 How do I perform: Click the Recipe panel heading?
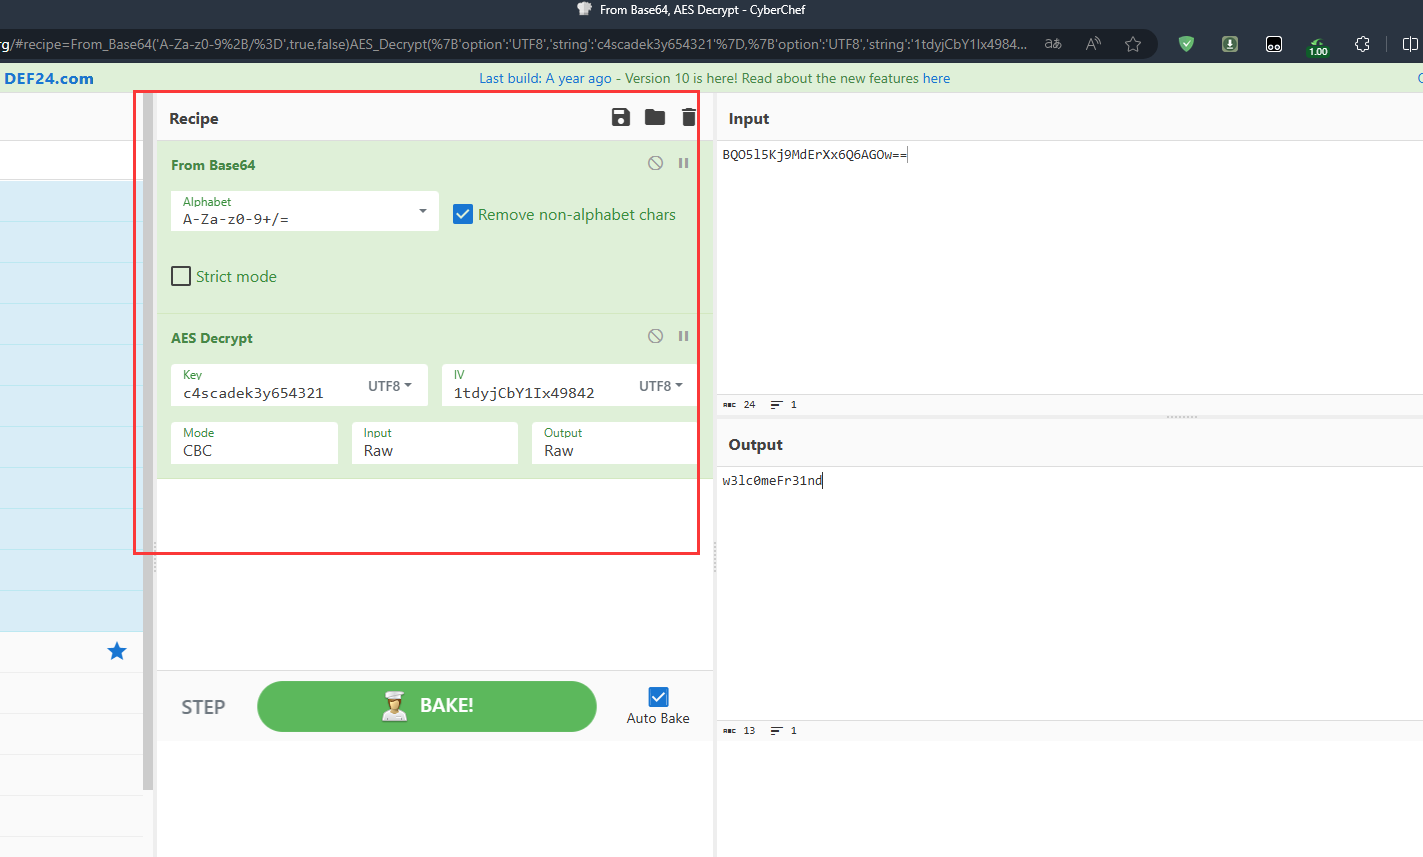[x=194, y=118]
